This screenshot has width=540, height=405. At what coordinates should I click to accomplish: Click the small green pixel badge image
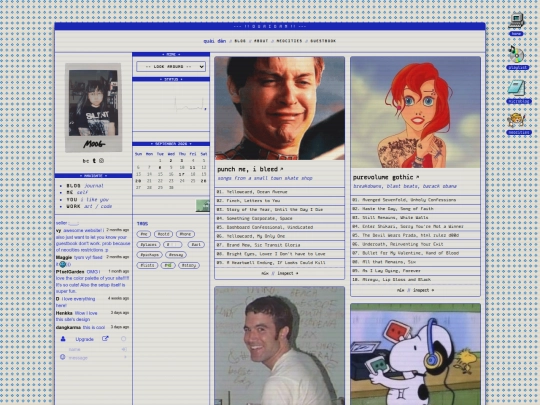click(203, 206)
